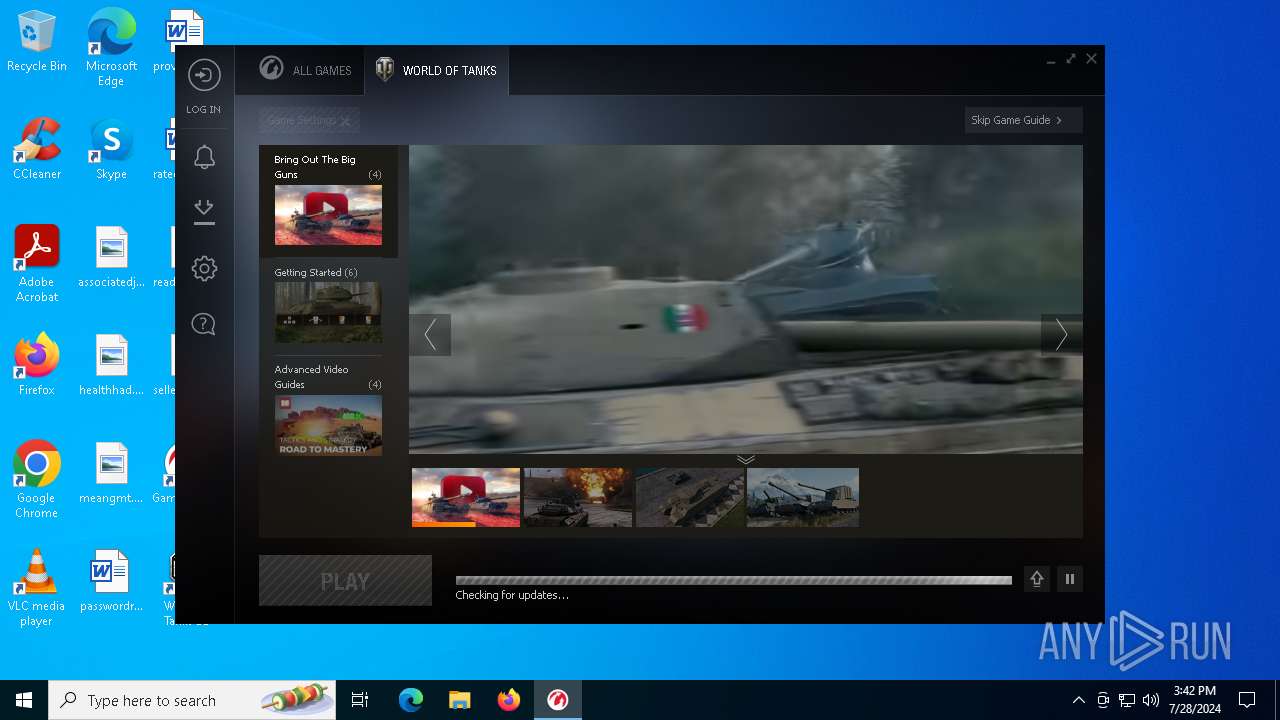Click Wargaming Game Center taskbar icon
Screen dimensions: 1280x720
[x=558, y=700]
